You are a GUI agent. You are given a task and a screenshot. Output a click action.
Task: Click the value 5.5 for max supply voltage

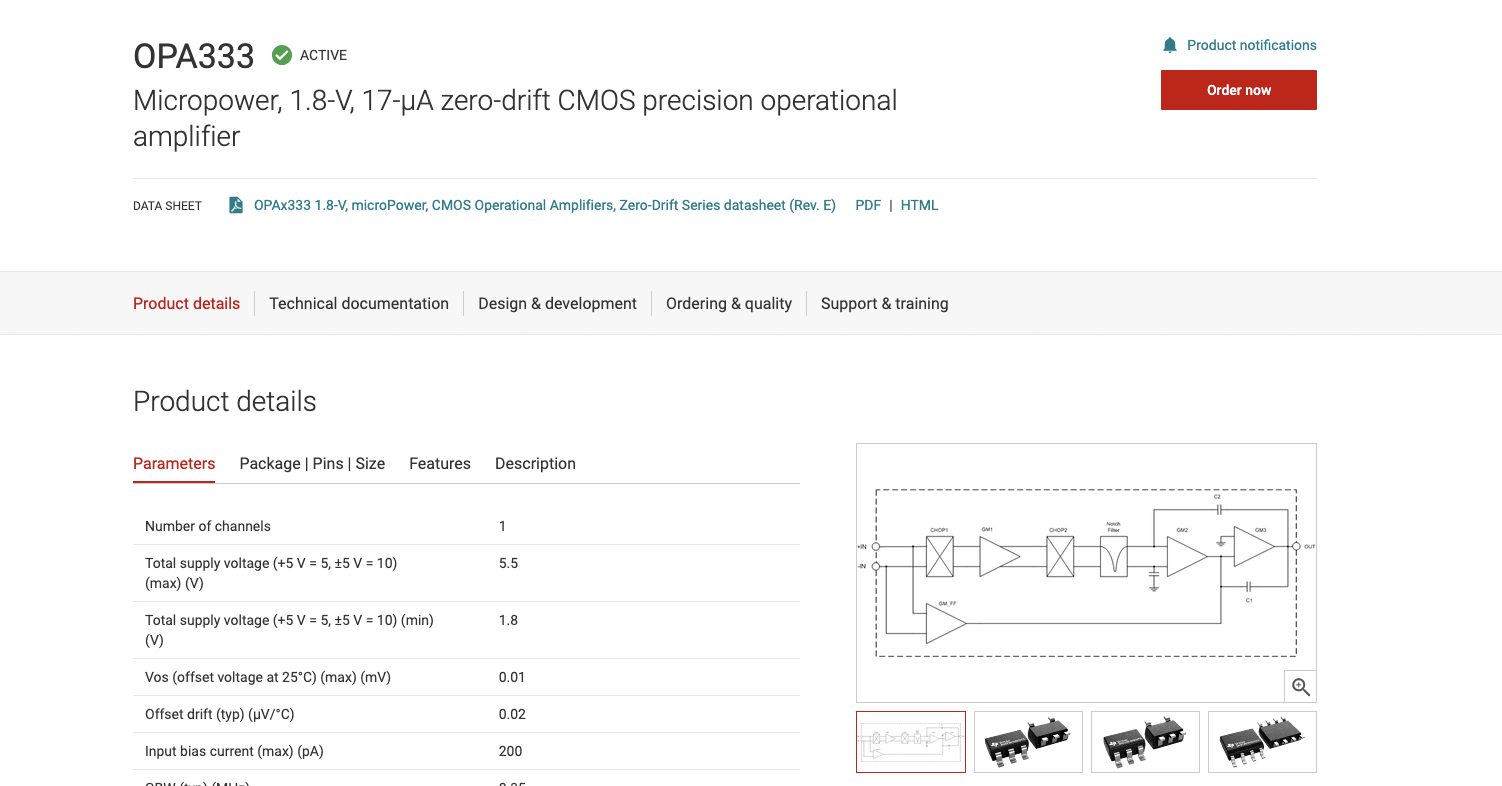(508, 563)
